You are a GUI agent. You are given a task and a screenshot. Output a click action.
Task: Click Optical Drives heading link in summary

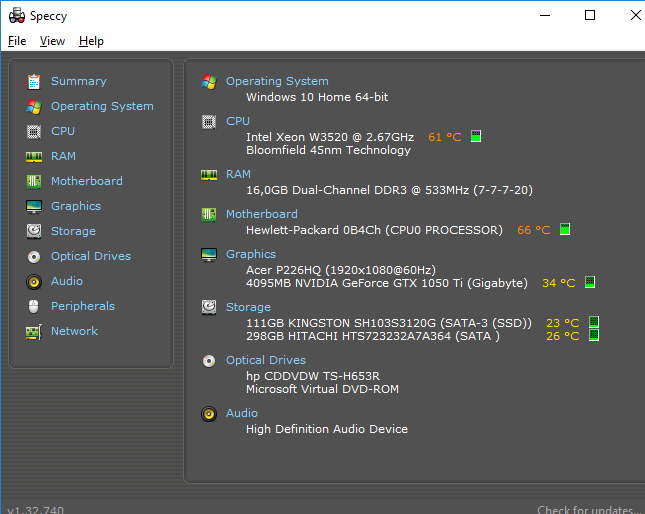tap(266, 360)
